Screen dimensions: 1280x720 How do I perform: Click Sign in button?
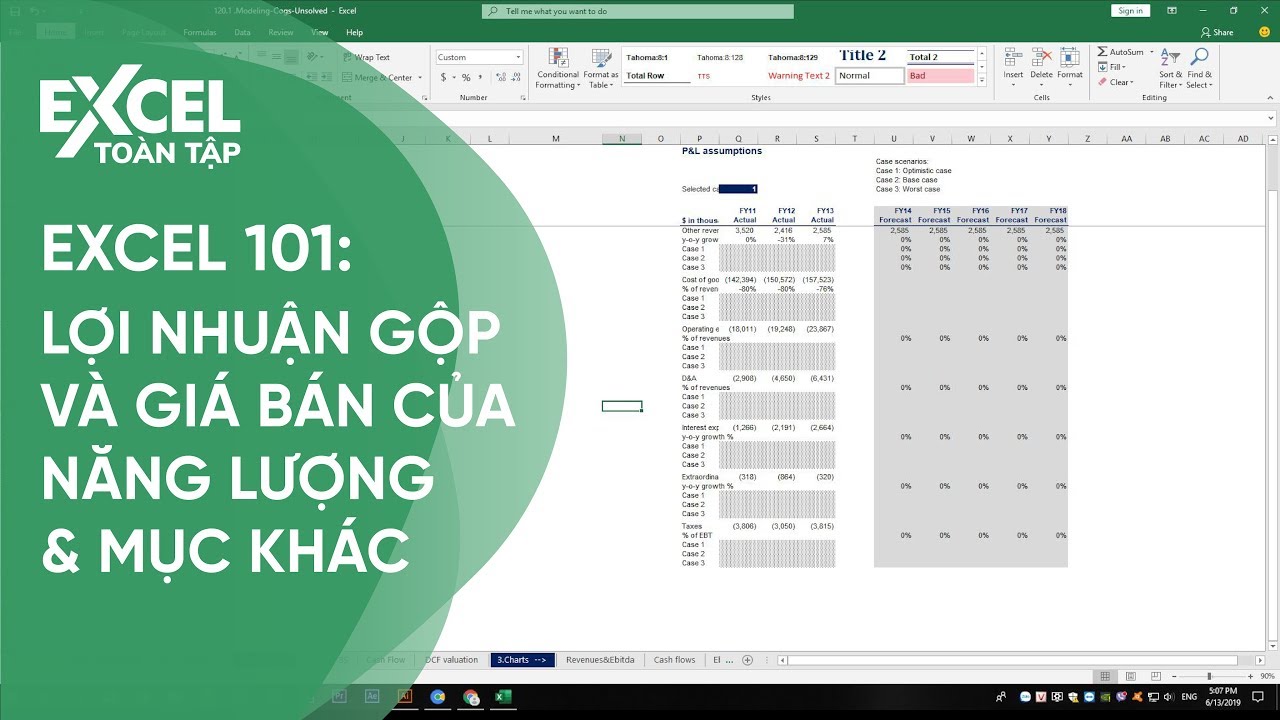1130,10
